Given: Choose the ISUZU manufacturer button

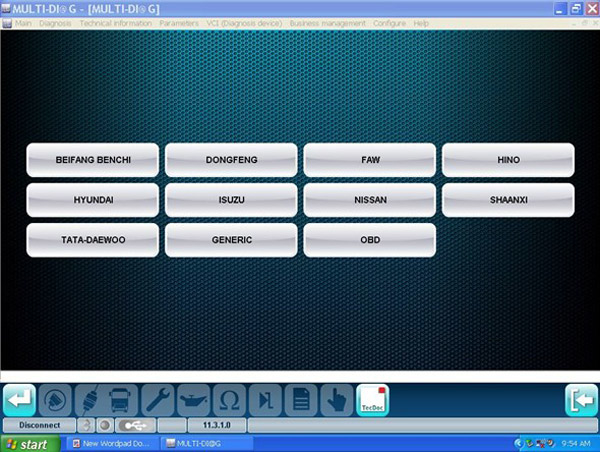Looking at the screenshot, I should (231, 200).
